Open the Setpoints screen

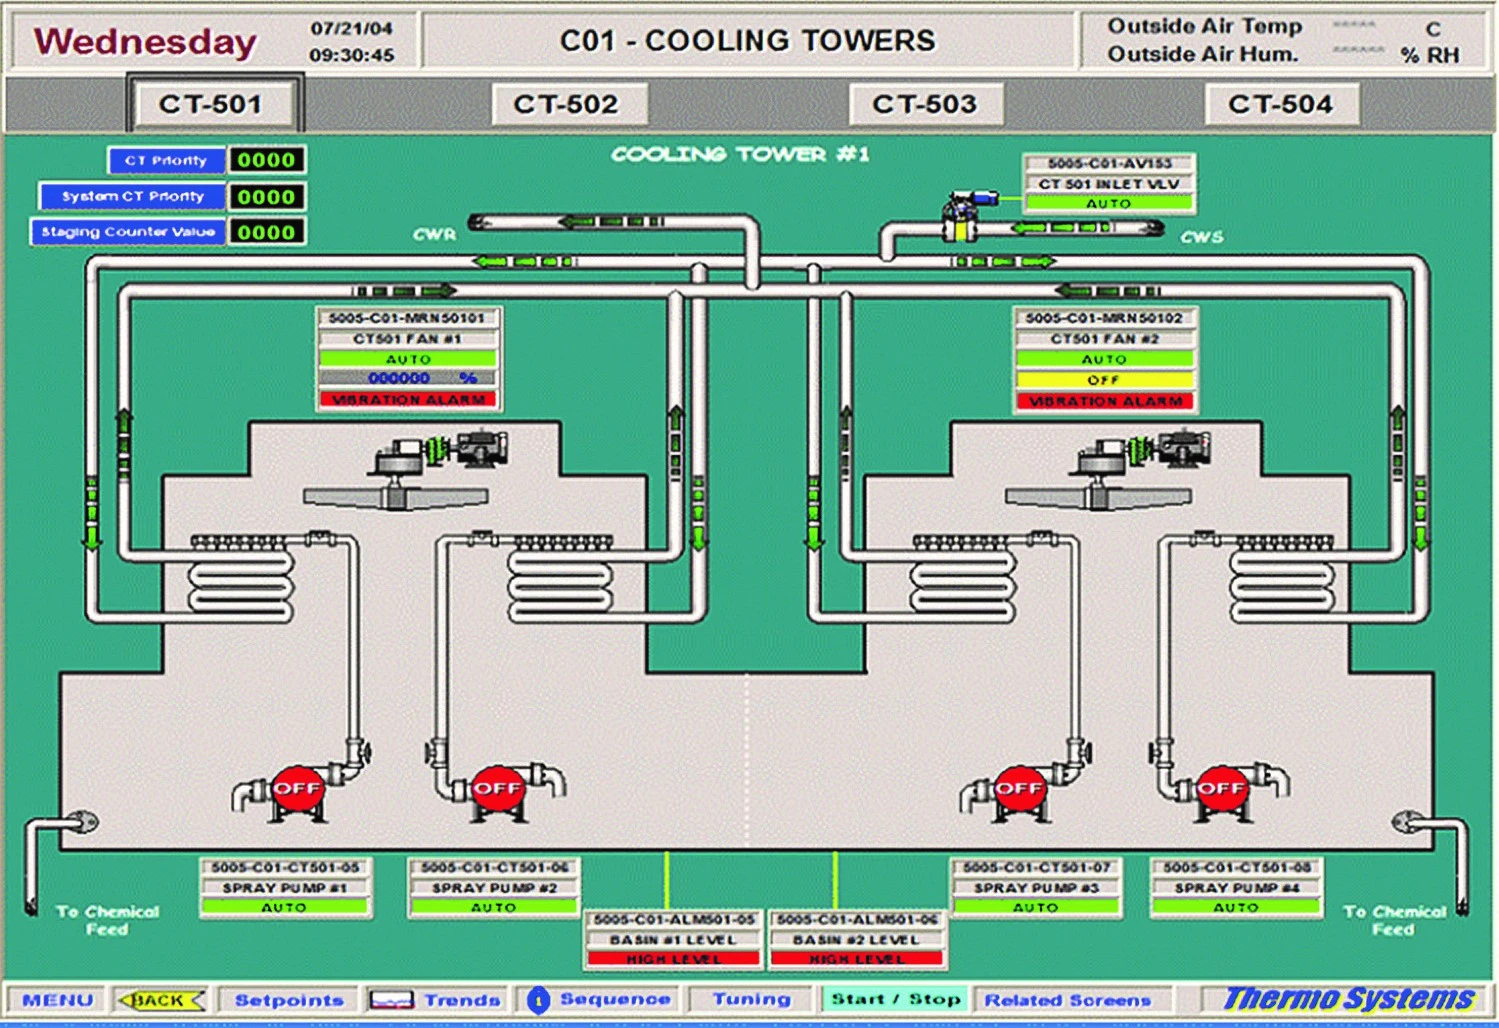(288, 999)
